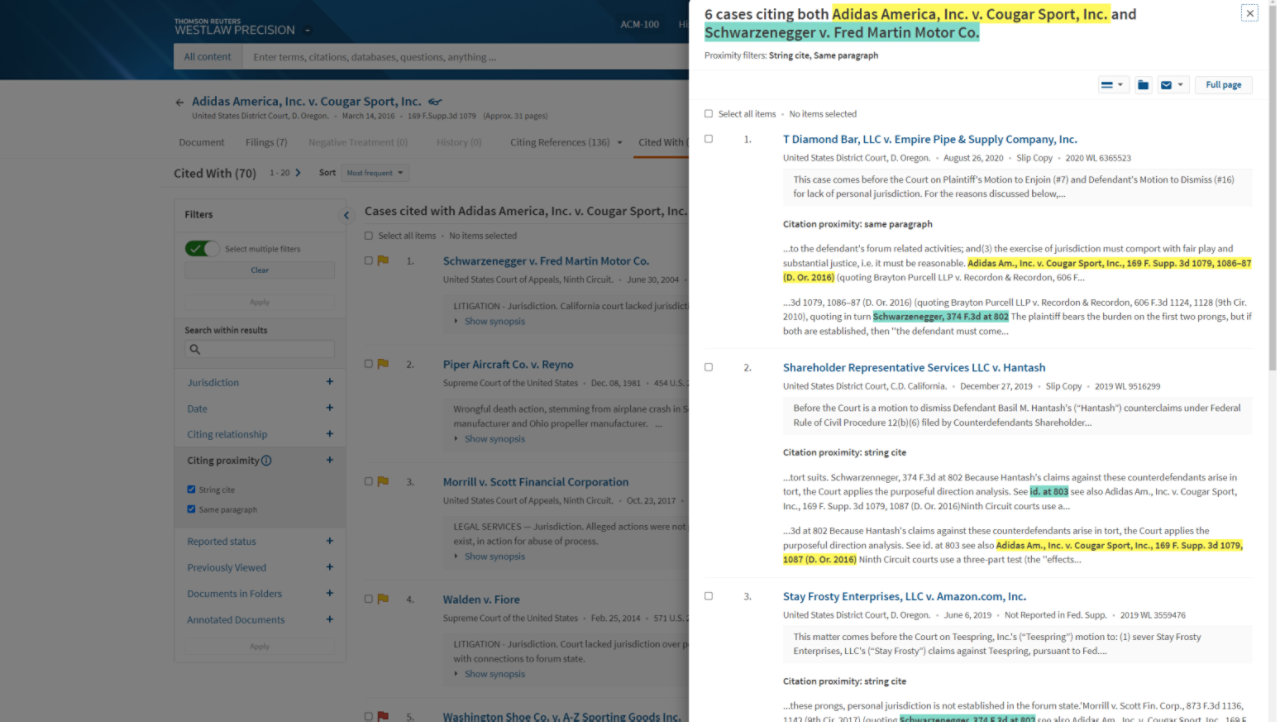Click back arrow beside Adidas America title

[180, 102]
